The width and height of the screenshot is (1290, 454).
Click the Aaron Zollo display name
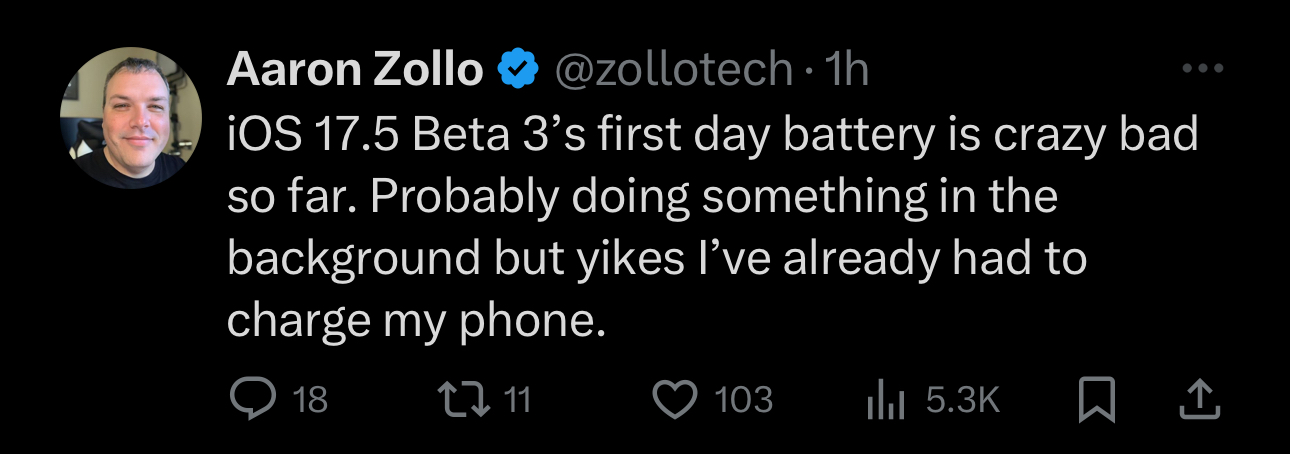355,70
